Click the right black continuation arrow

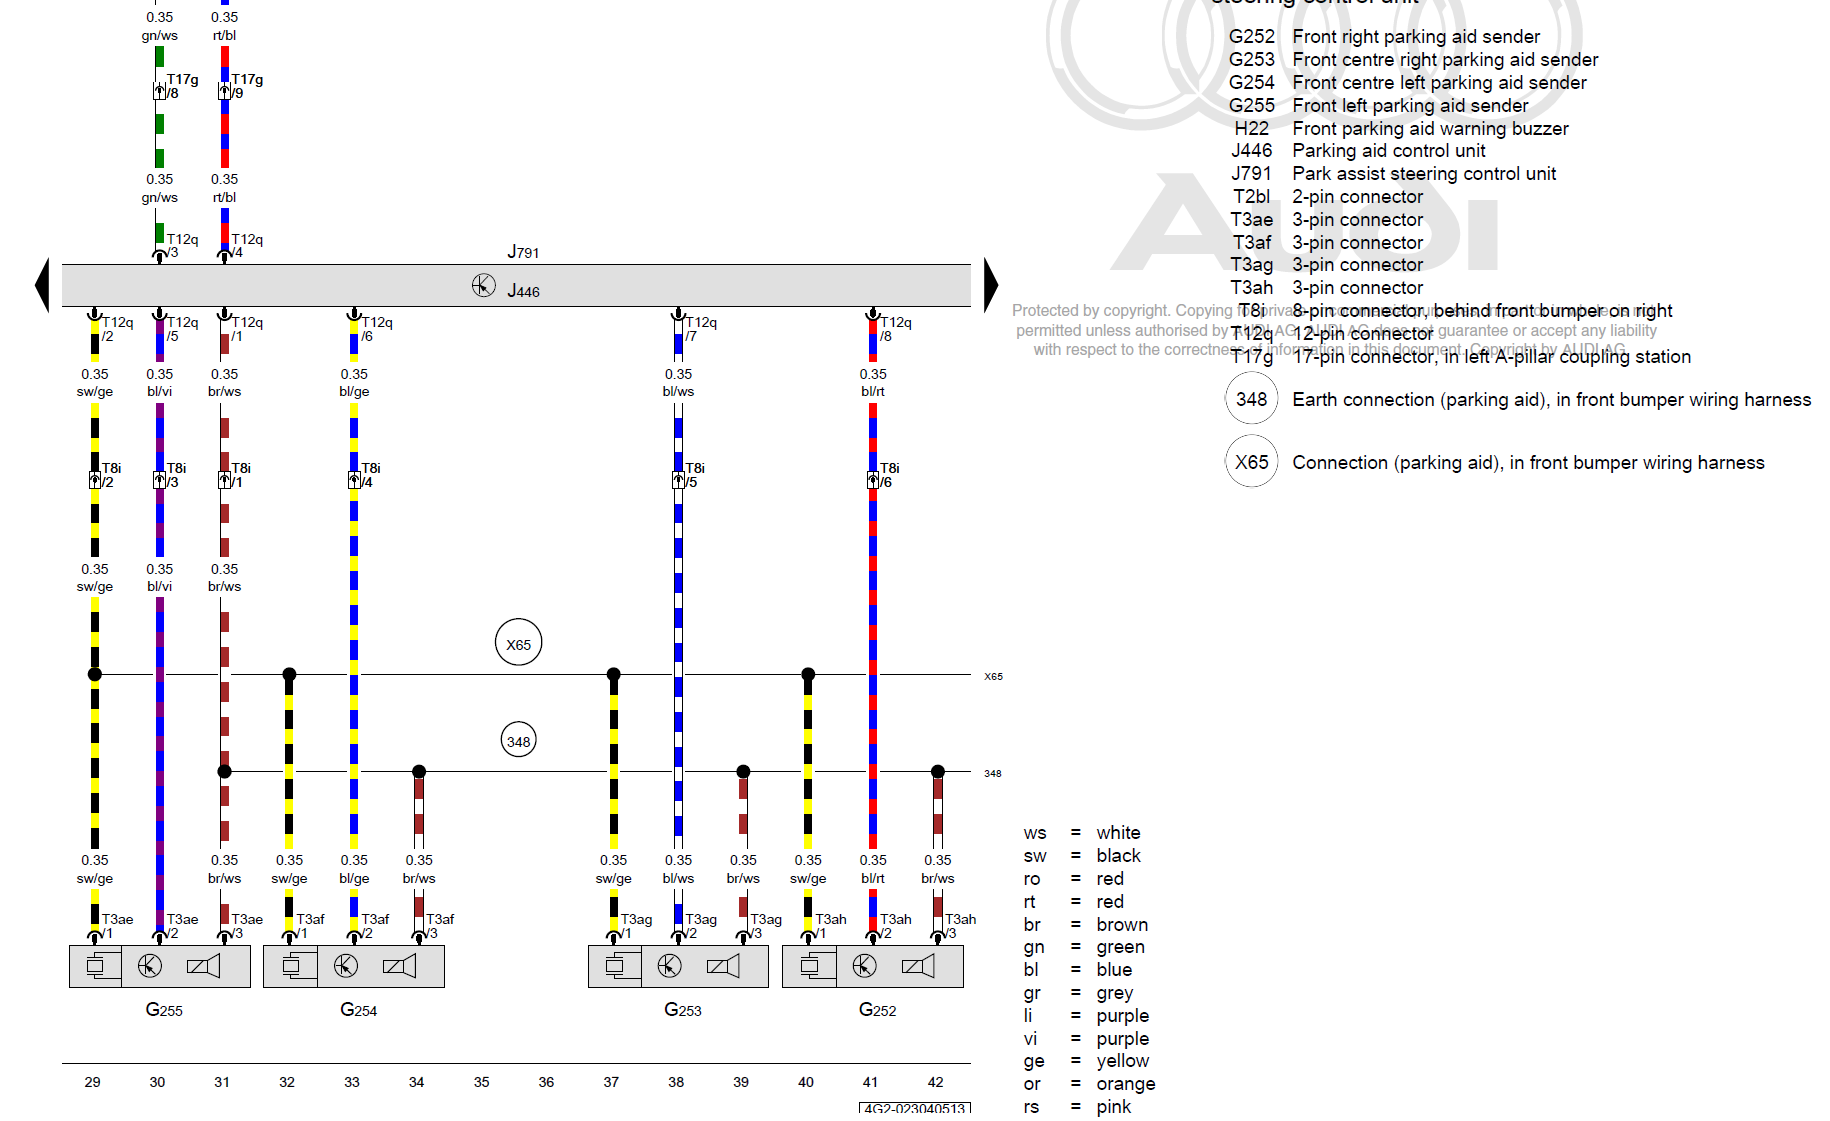(x=990, y=286)
